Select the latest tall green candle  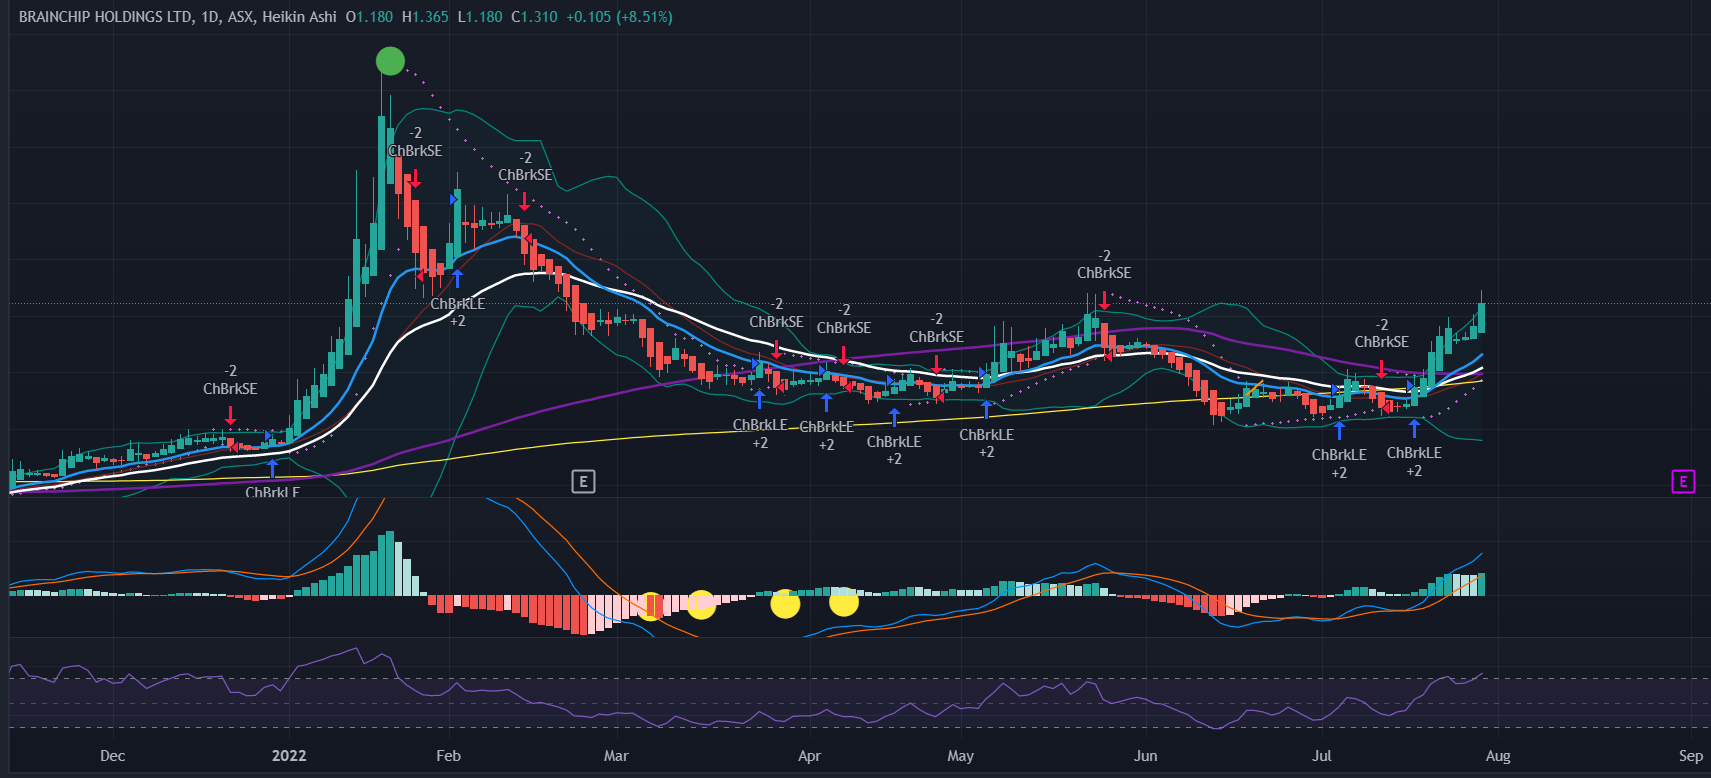click(1481, 317)
